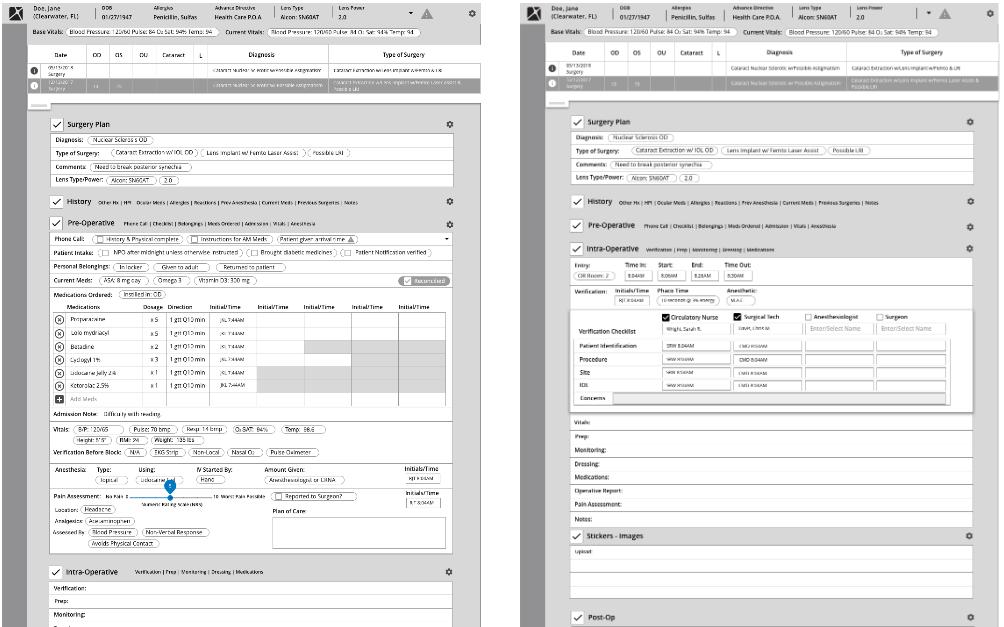Open Pre-Operative section gear on left screen

click(449, 224)
